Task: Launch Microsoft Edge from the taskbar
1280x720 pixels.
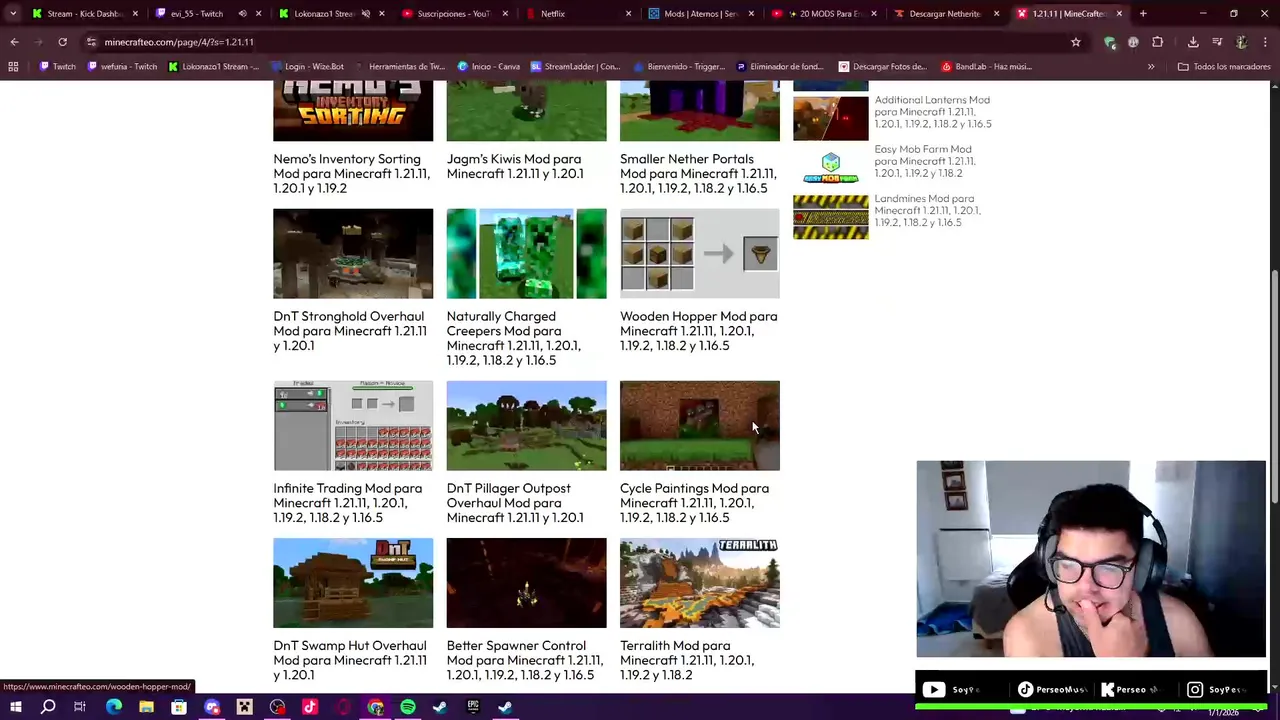Action: click(x=113, y=707)
